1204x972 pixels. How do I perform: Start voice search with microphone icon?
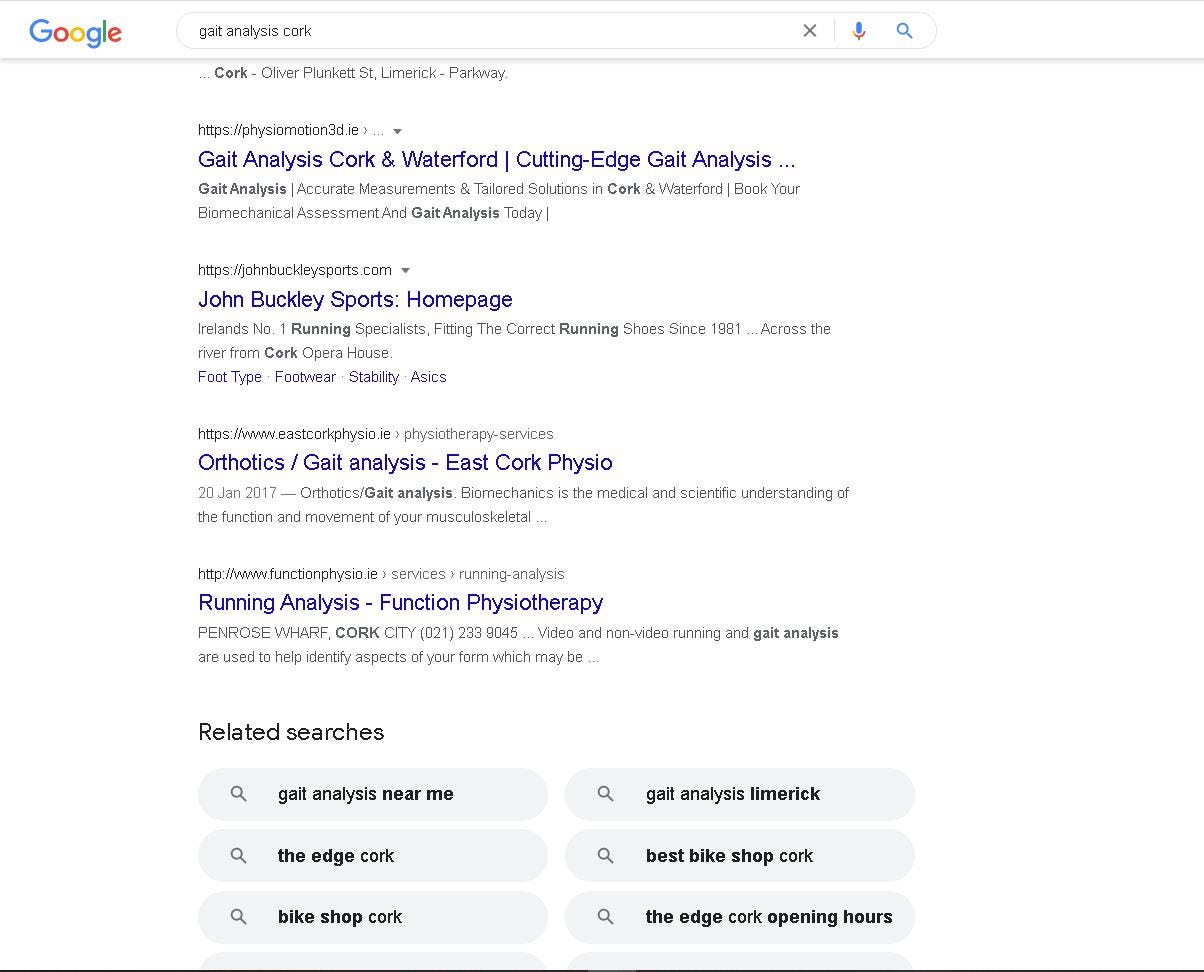[x=858, y=31]
